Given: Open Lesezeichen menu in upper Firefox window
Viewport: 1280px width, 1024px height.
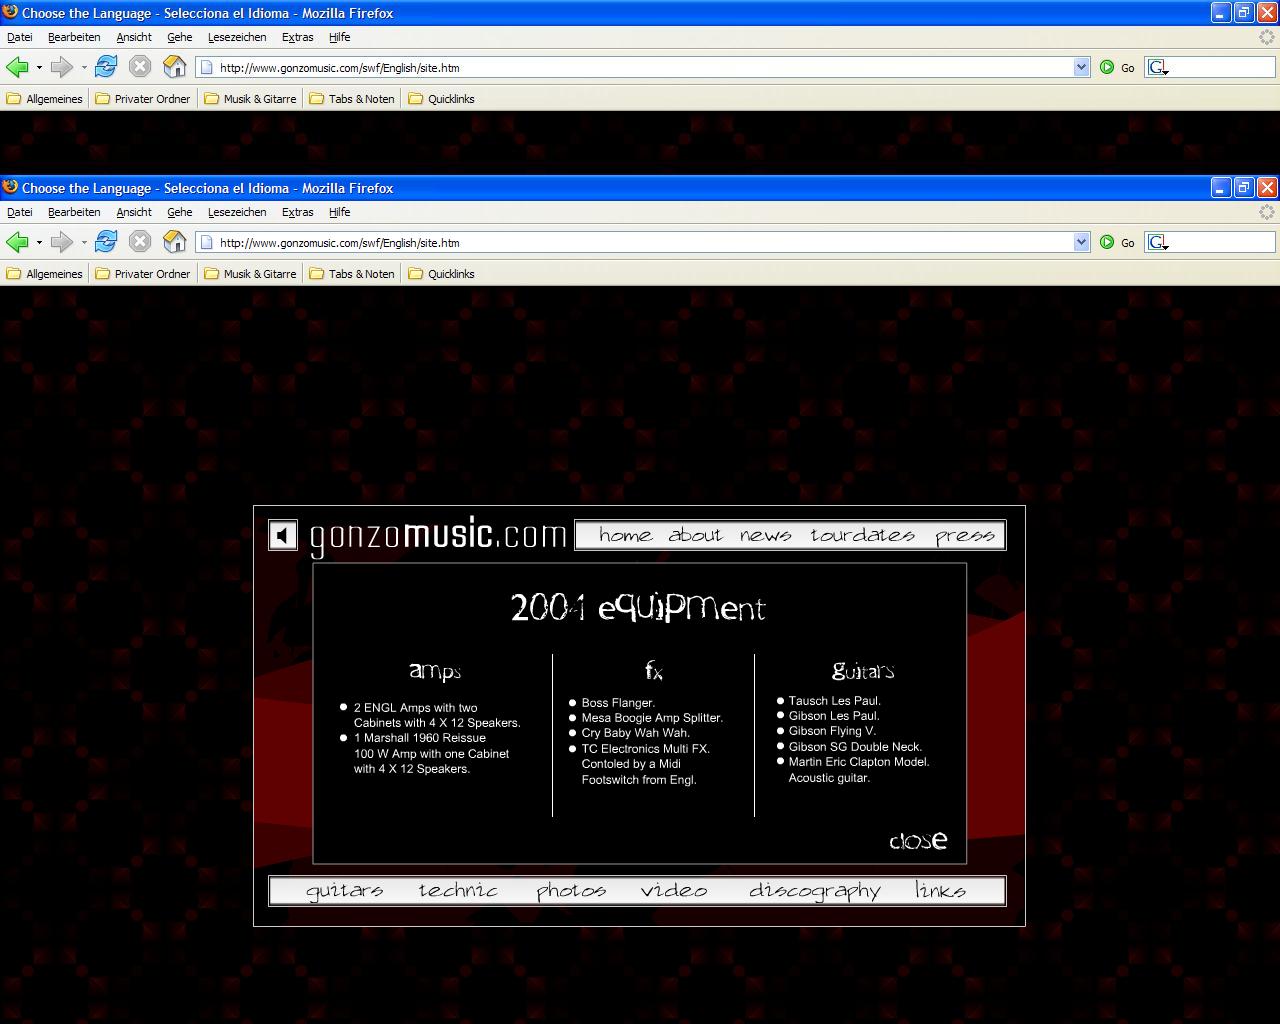Looking at the screenshot, I should click(237, 37).
